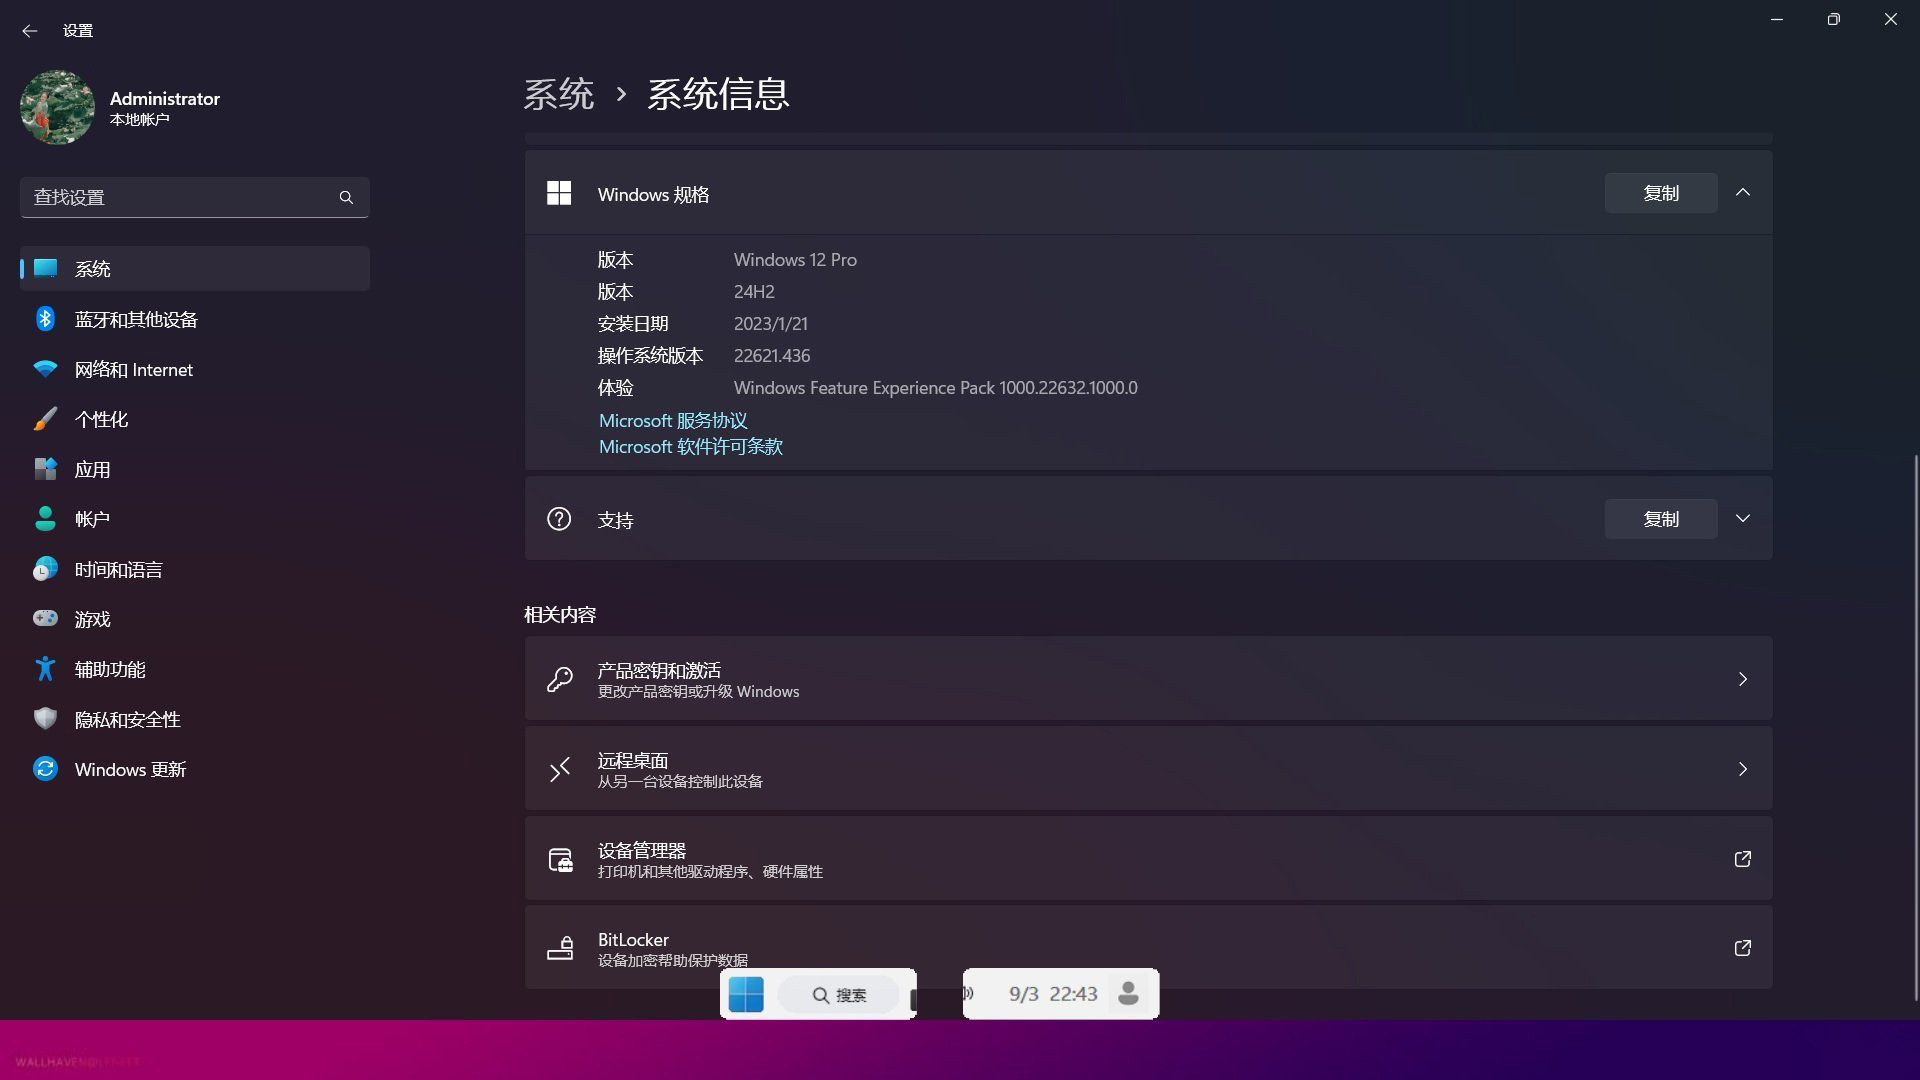The width and height of the screenshot is (1920, 1080).
Task: Click the 应用 apps icon in sidebar
Action: (45, 468)
